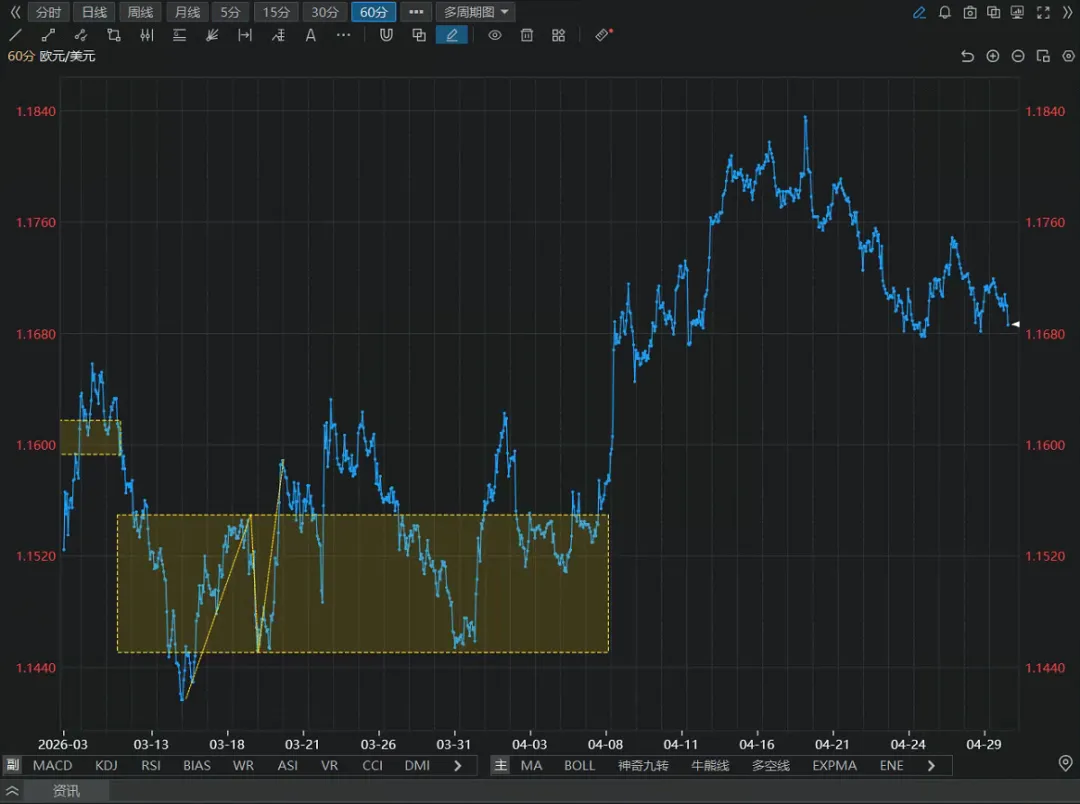Image resolution: width=1080 pixels, height=804 pixels.
Task: Expand right panel with double-chevron
Action: pos(1068,12)
